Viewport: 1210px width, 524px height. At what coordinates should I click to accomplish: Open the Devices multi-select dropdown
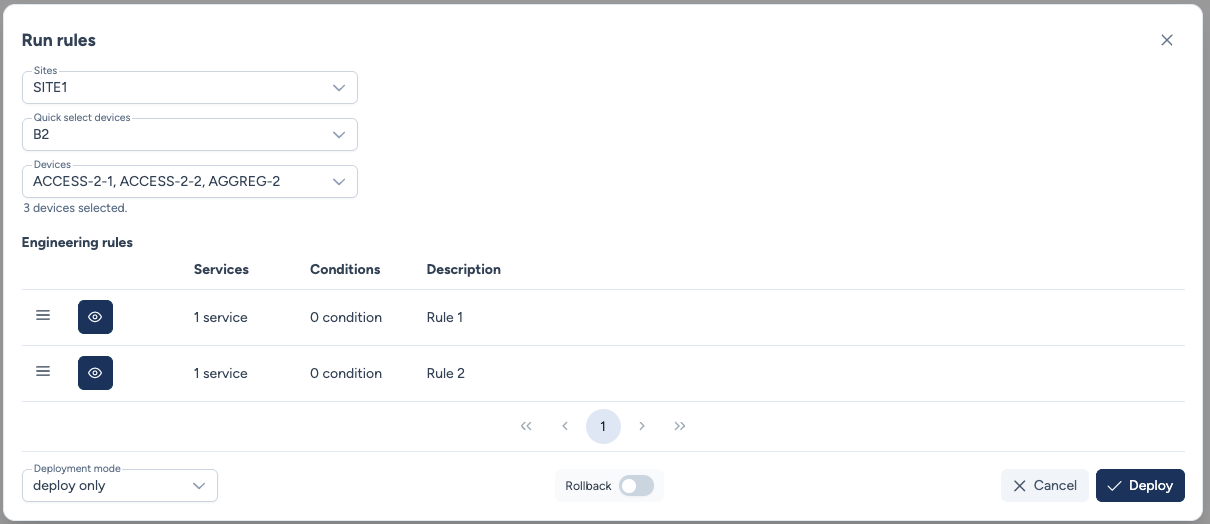190,182
